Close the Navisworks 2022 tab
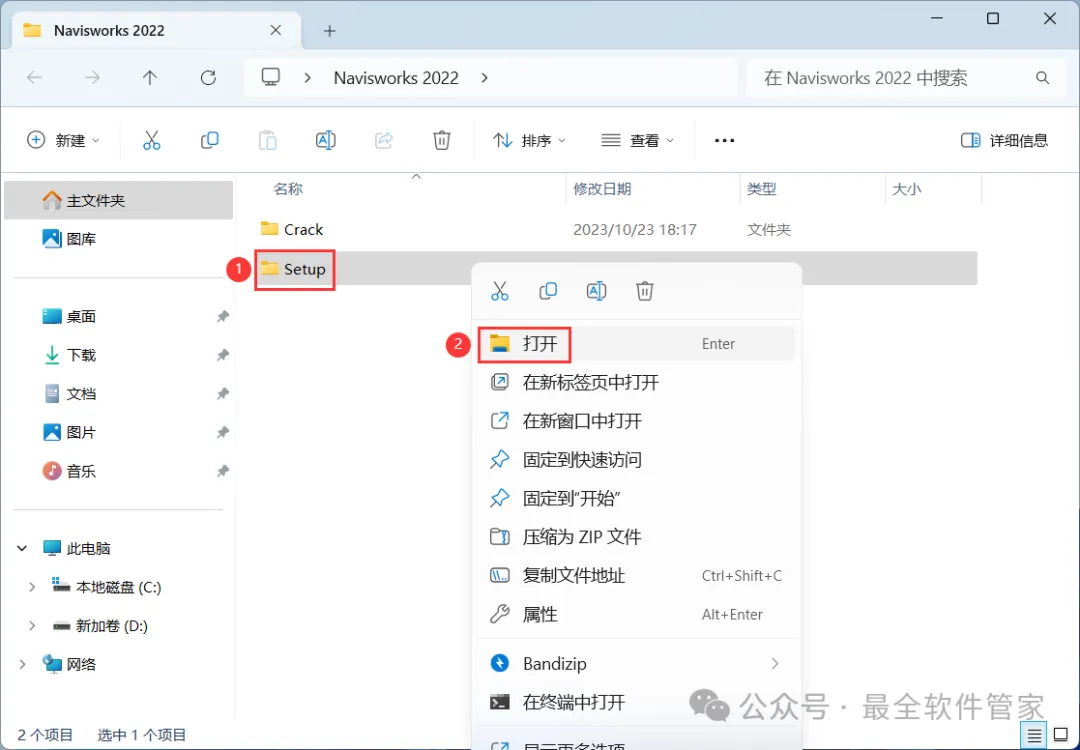This screenshot has width=1080, height=750. (276, 30)
